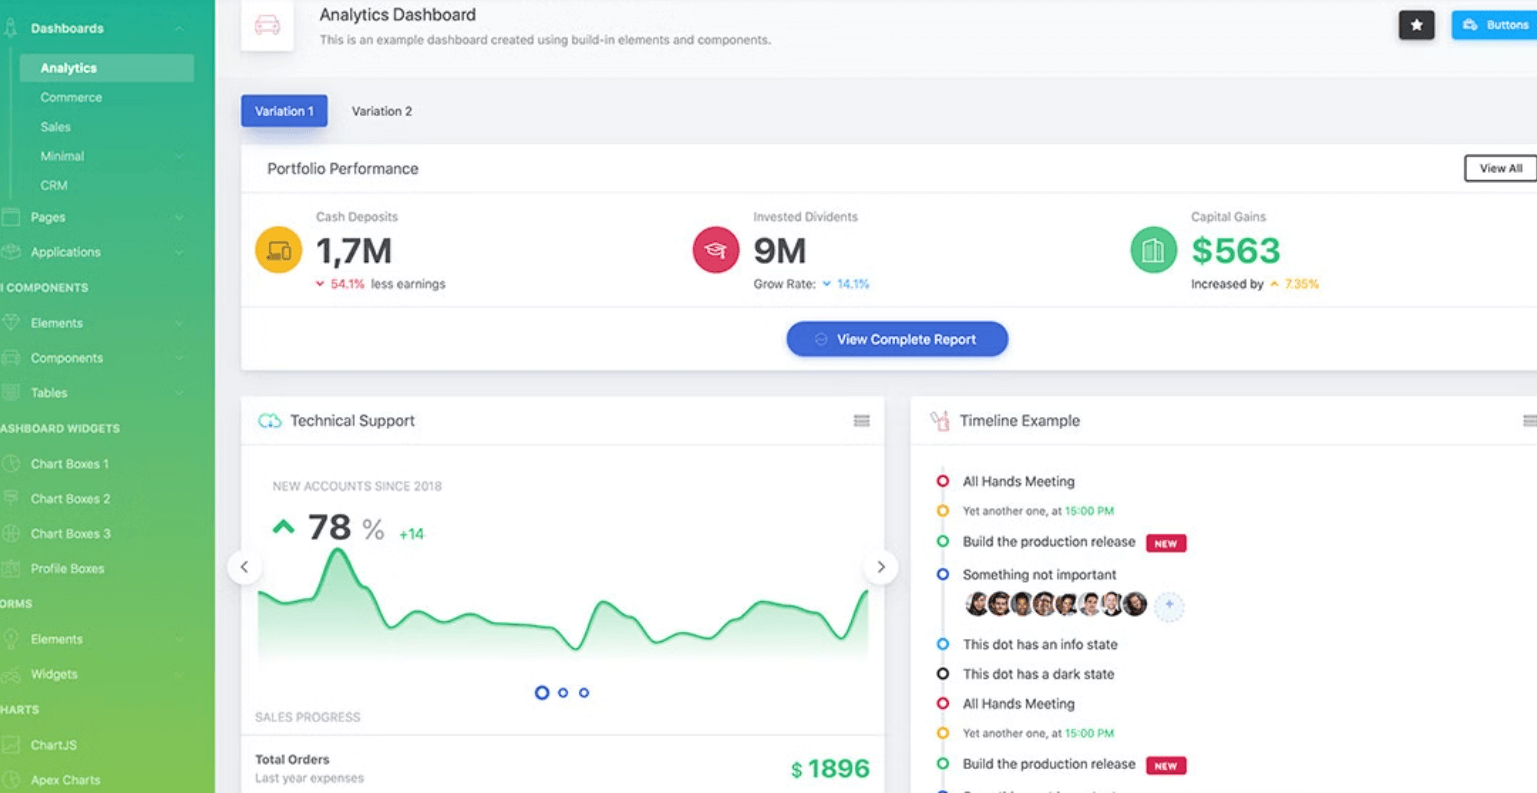
Task: Toggle the star icon near top right
Action: (1416, 24)
